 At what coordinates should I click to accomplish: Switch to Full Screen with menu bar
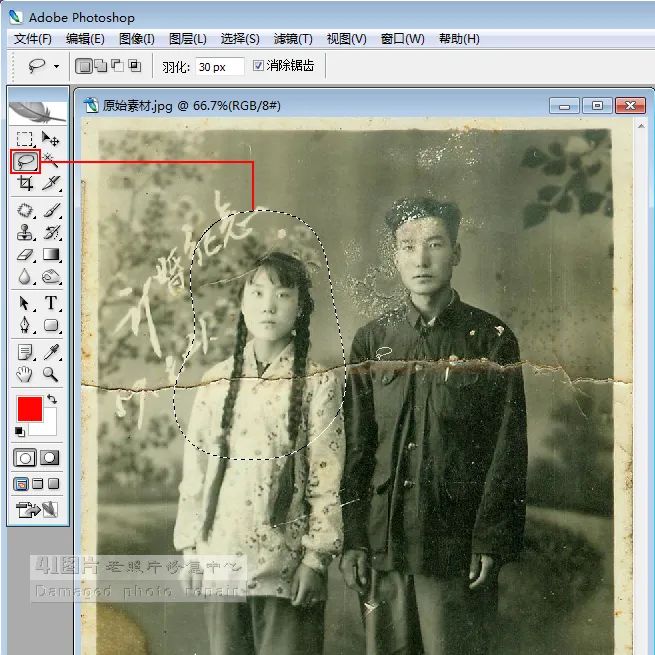(38, 484)
